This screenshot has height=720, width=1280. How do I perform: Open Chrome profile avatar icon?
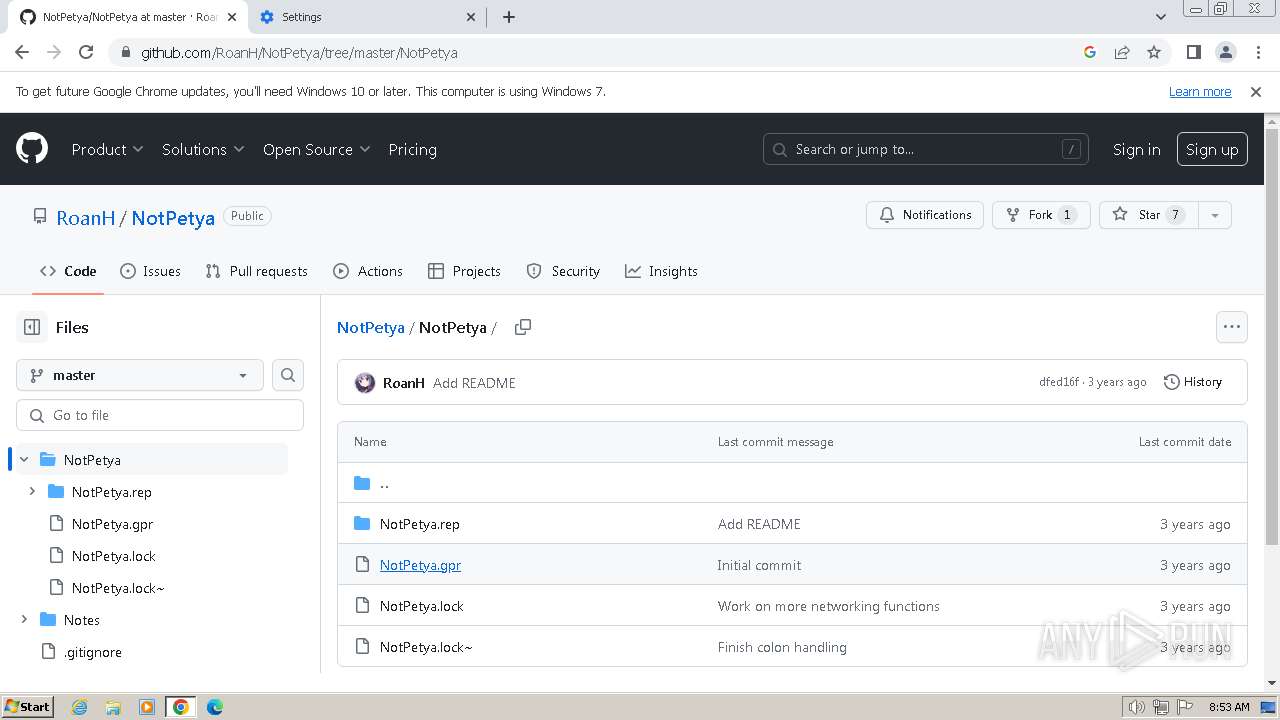coord(1225,52)
